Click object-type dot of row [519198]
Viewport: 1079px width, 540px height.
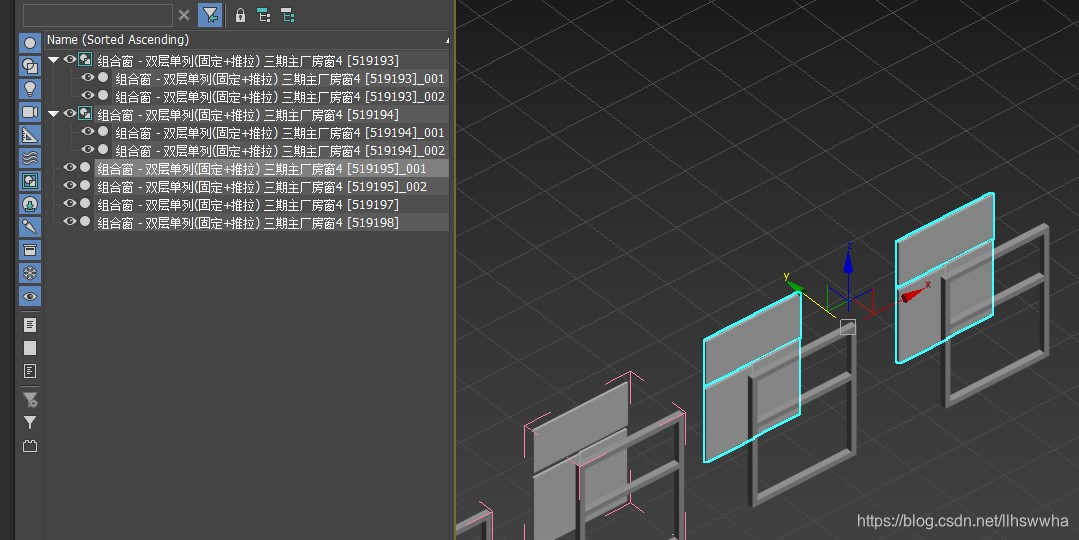tap(85, 221)
